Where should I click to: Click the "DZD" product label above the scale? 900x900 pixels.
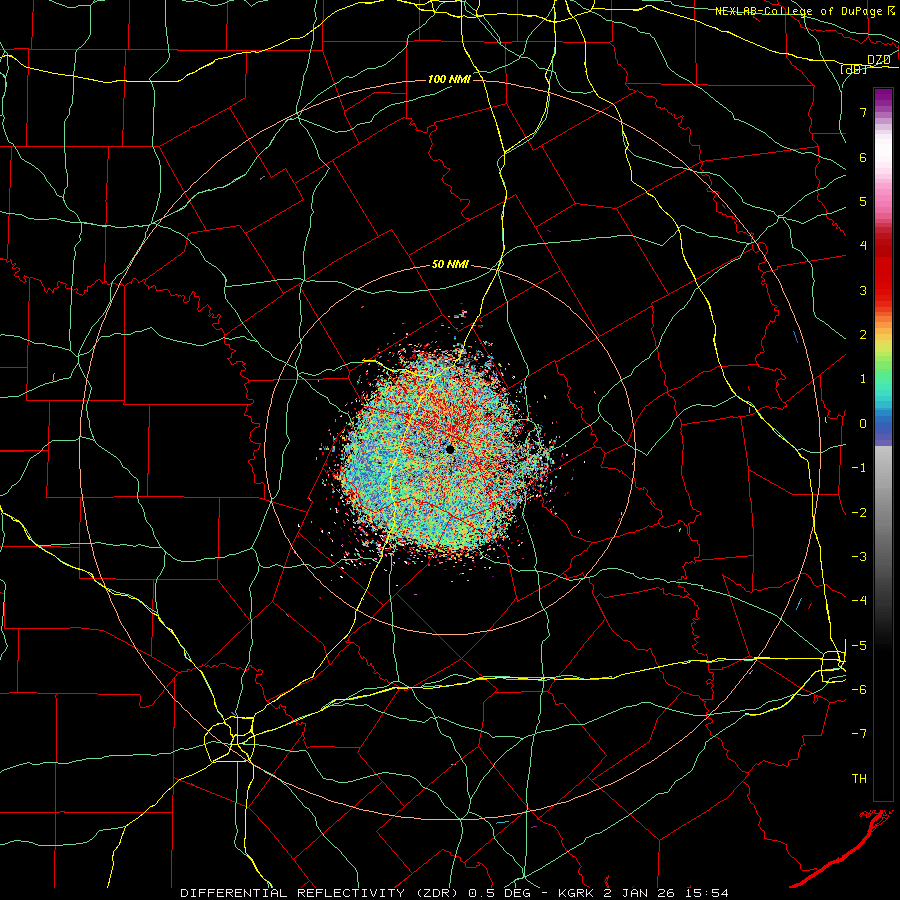point(878,59)
